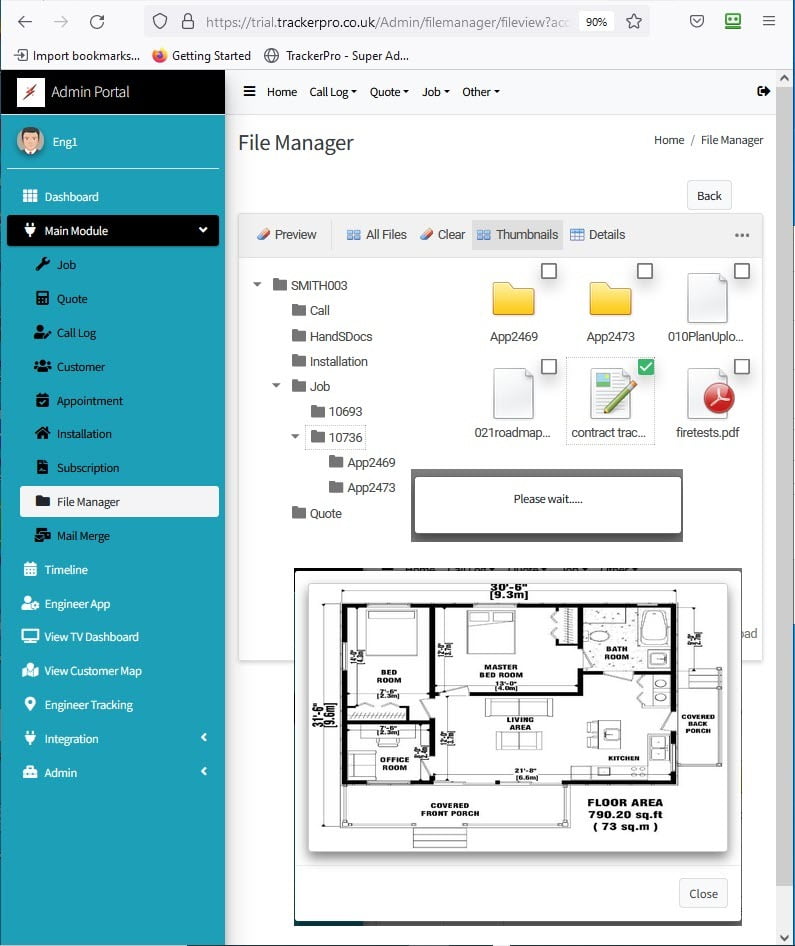Viewport: 795px width, 946px height.
Task: Collapse the 10736 folder node
Action: tap(296, 437)
